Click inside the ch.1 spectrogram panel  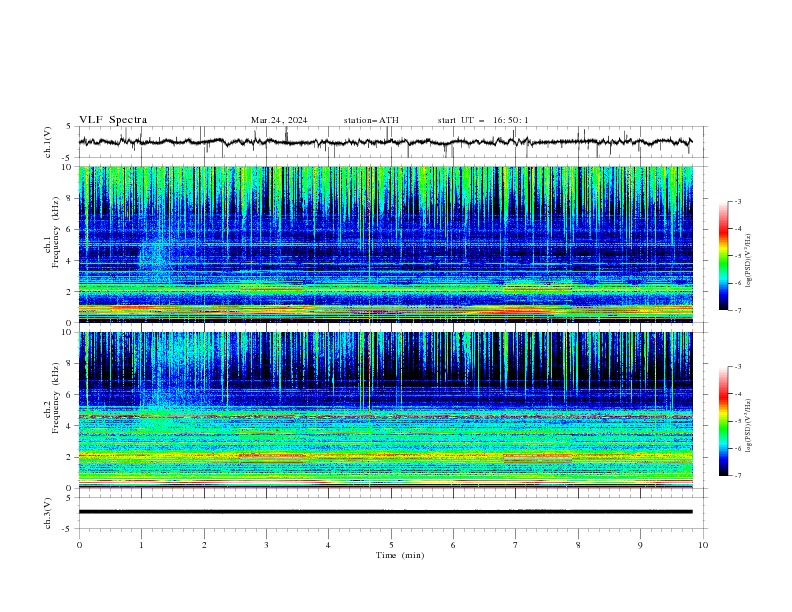pyautogui.click(x=385, y=244)
